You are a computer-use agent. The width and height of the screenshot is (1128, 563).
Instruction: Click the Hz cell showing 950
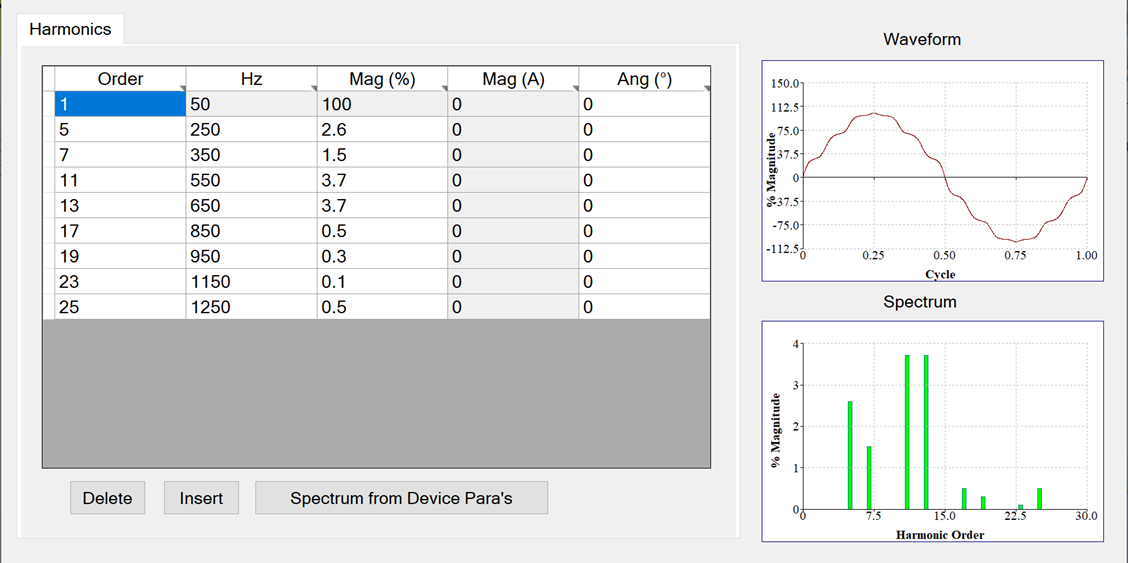coord(251,256)
